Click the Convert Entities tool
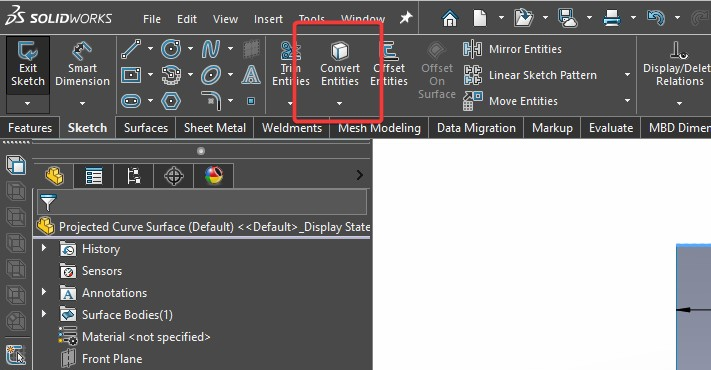The height and width of the screenshot is (370, 711). pyautogui.click(x=340, y=63)
